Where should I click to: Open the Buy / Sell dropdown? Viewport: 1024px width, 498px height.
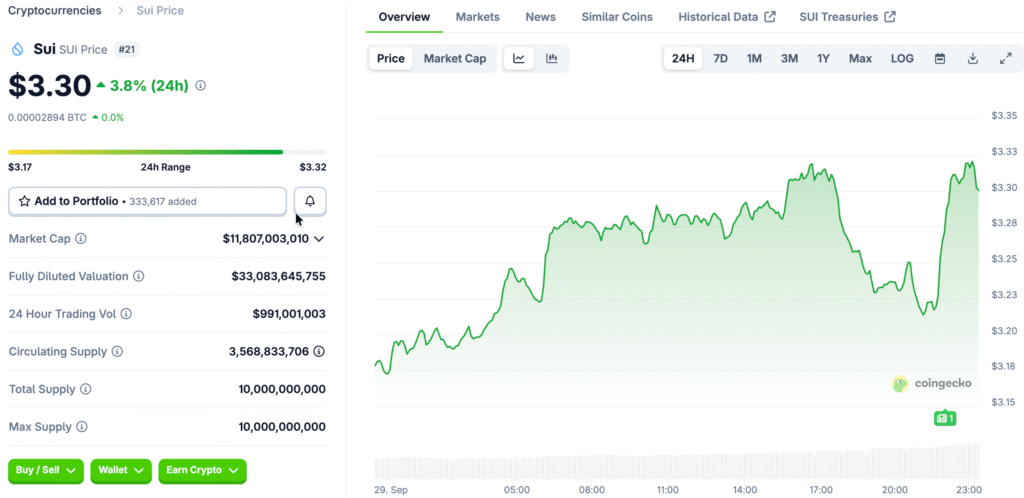click(x=46, y=470)
